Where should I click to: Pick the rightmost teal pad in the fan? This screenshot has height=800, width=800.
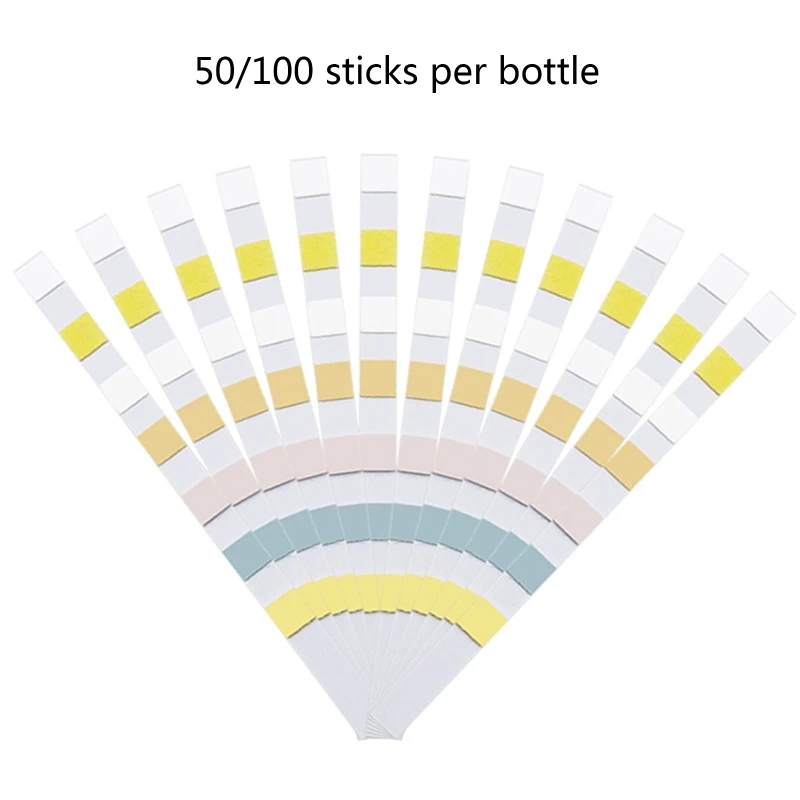pyautogui.click(x=532, y=569)
